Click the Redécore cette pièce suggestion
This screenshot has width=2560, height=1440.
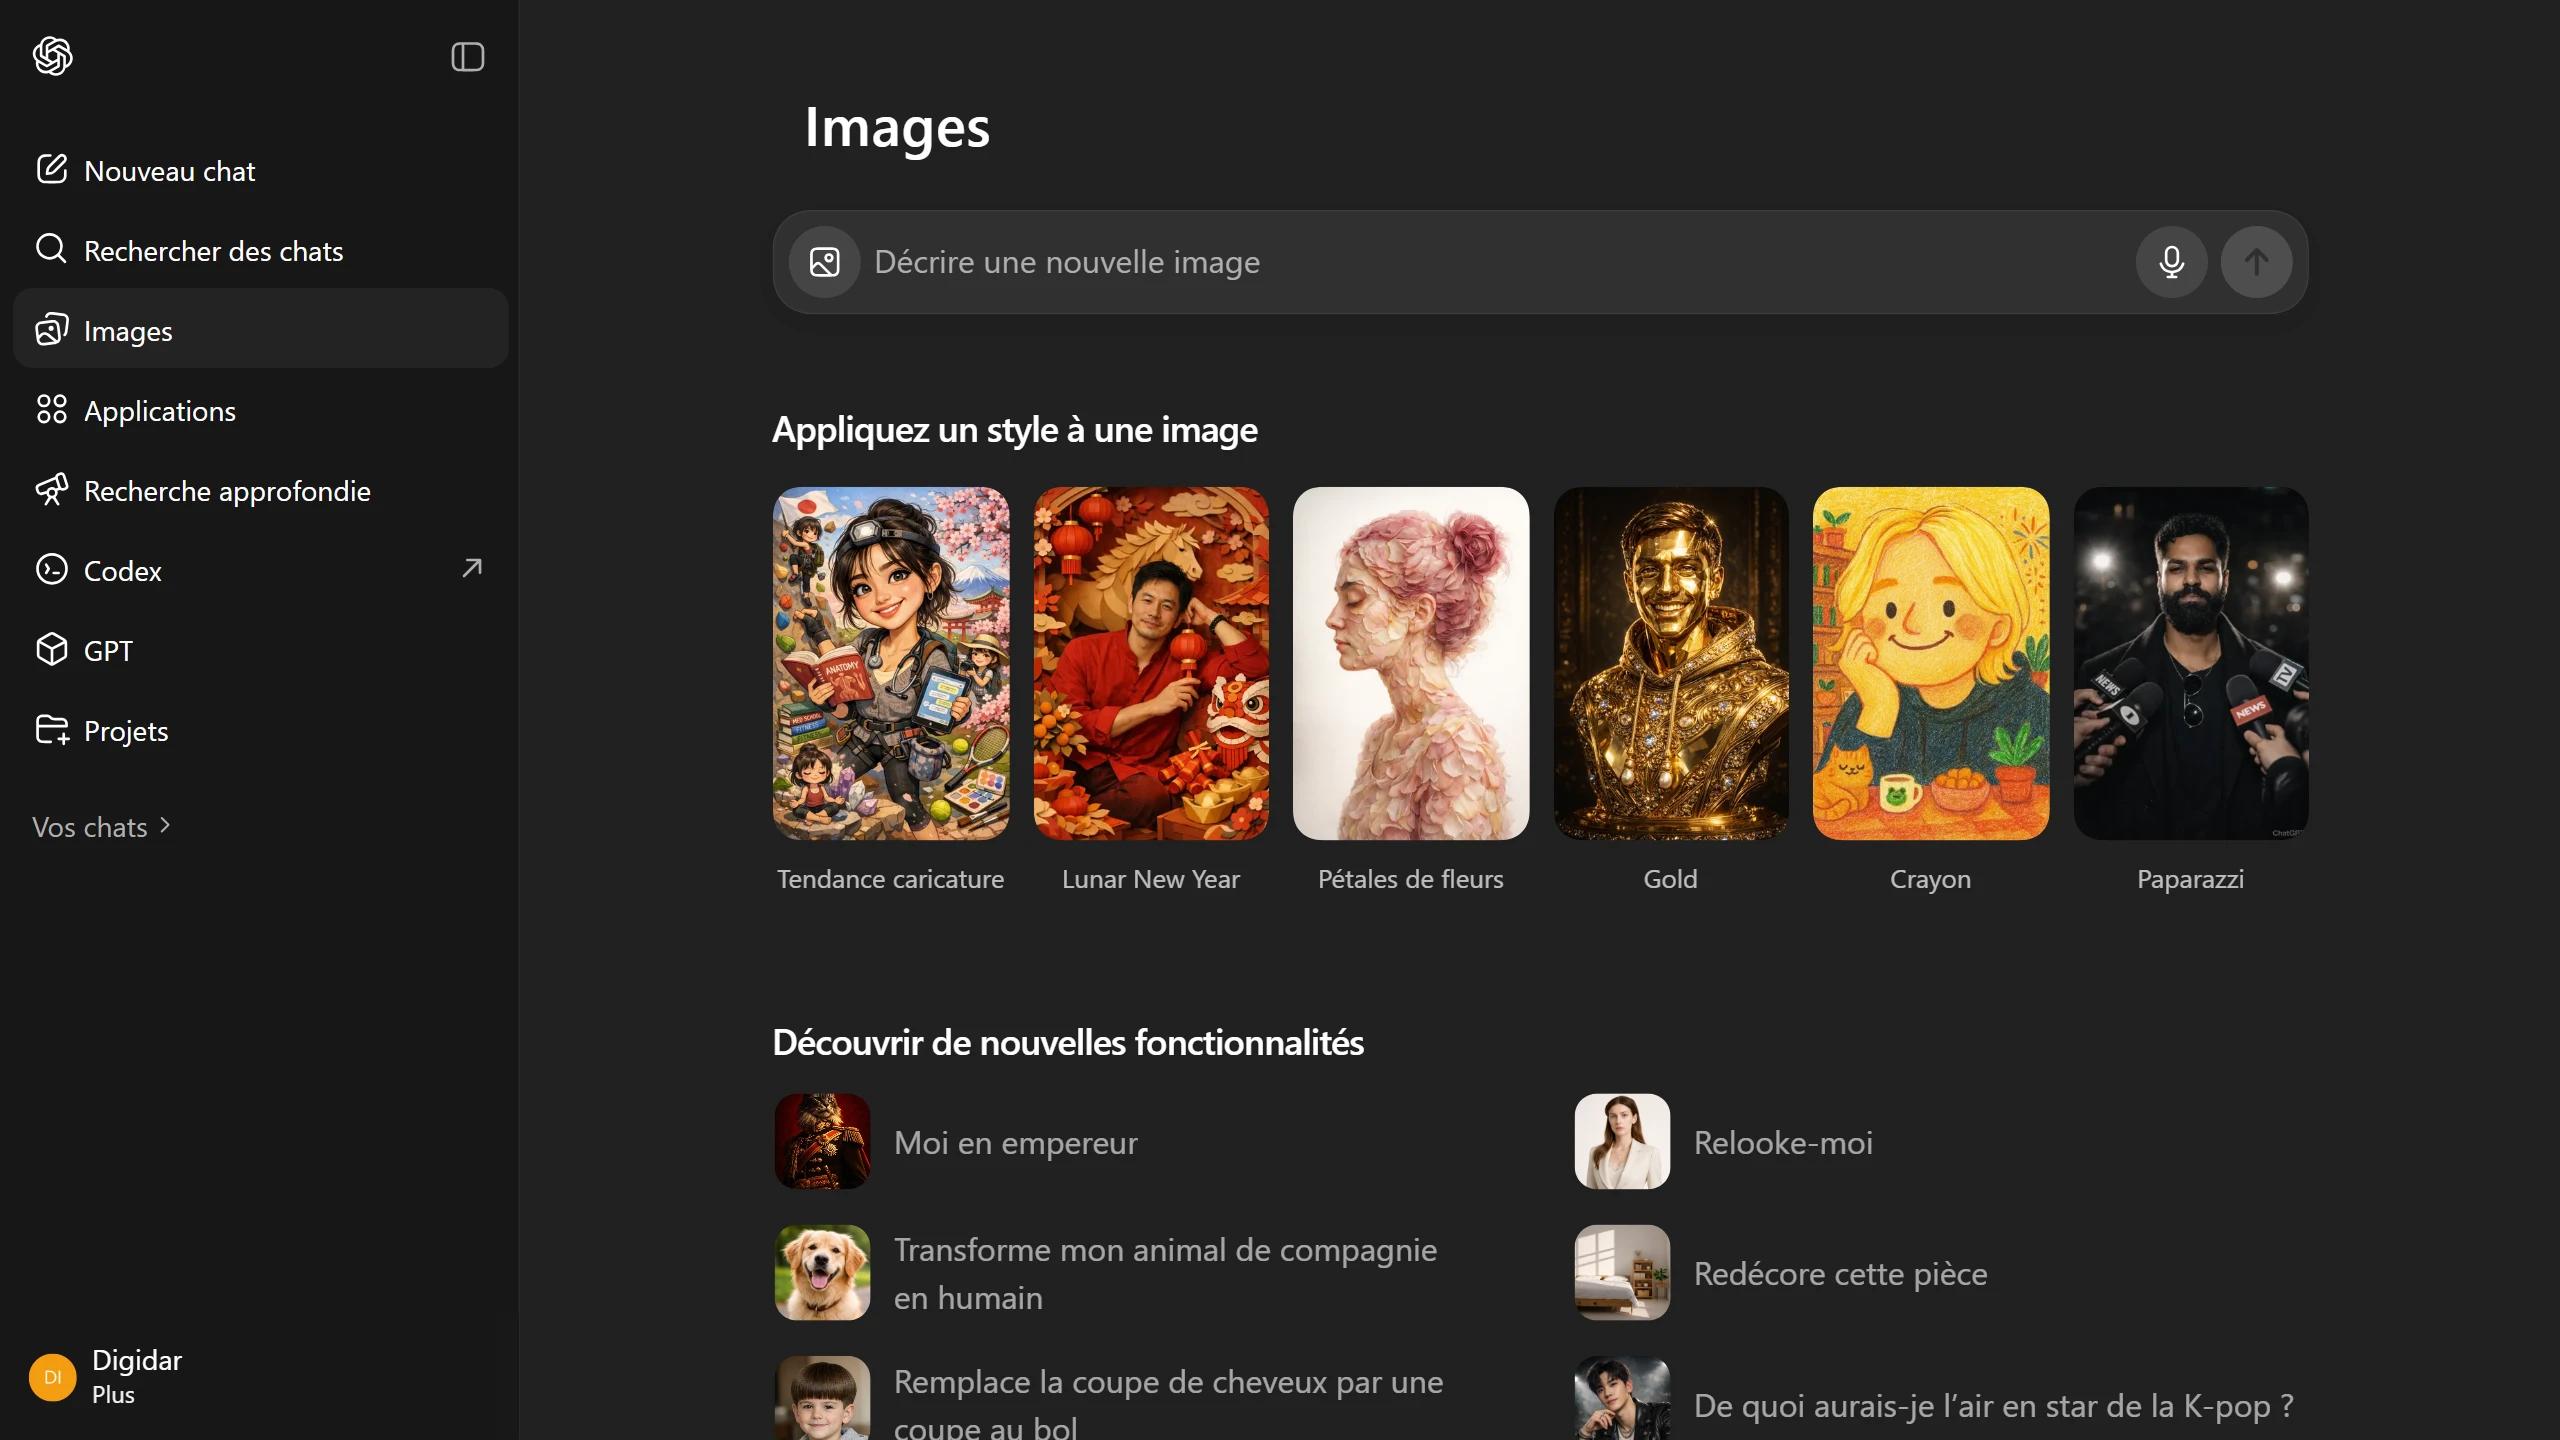(1839, 1273)
